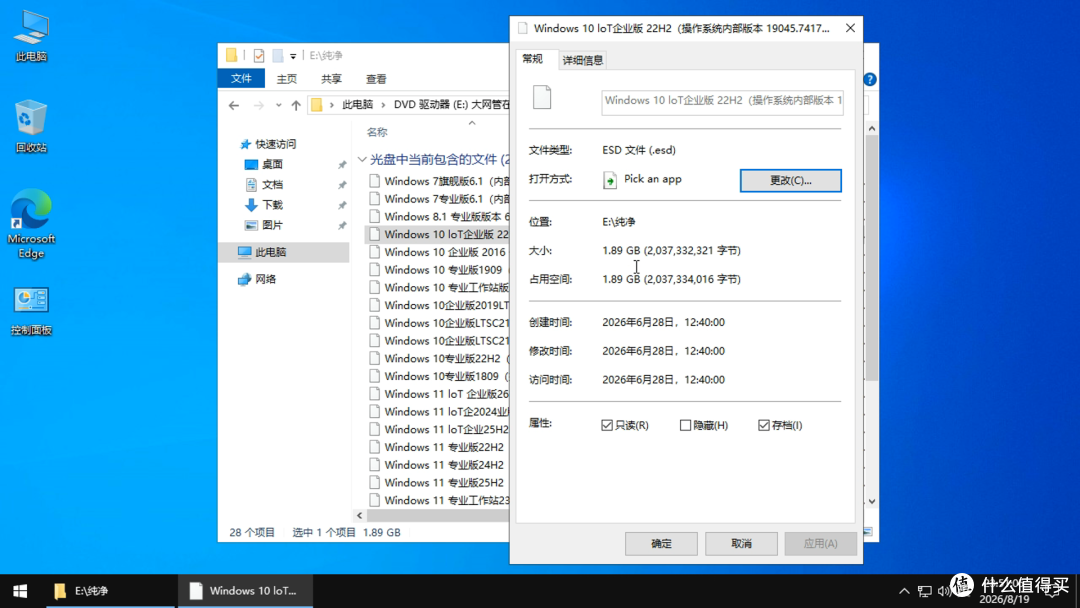
Task: Open the quick access toolbar customize dropdown
Action: pos(293,56)
